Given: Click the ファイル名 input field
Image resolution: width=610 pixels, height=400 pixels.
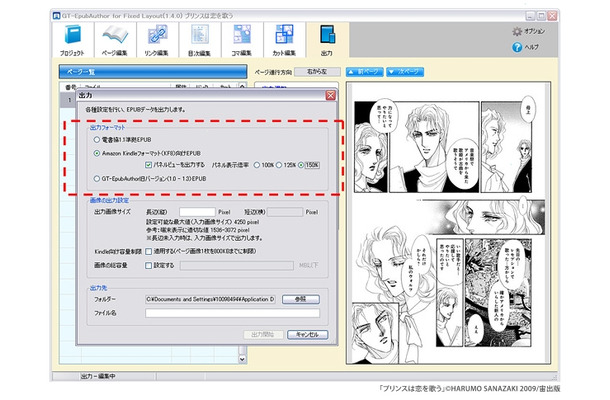Looking at the screenshot, I should point(232,313).
